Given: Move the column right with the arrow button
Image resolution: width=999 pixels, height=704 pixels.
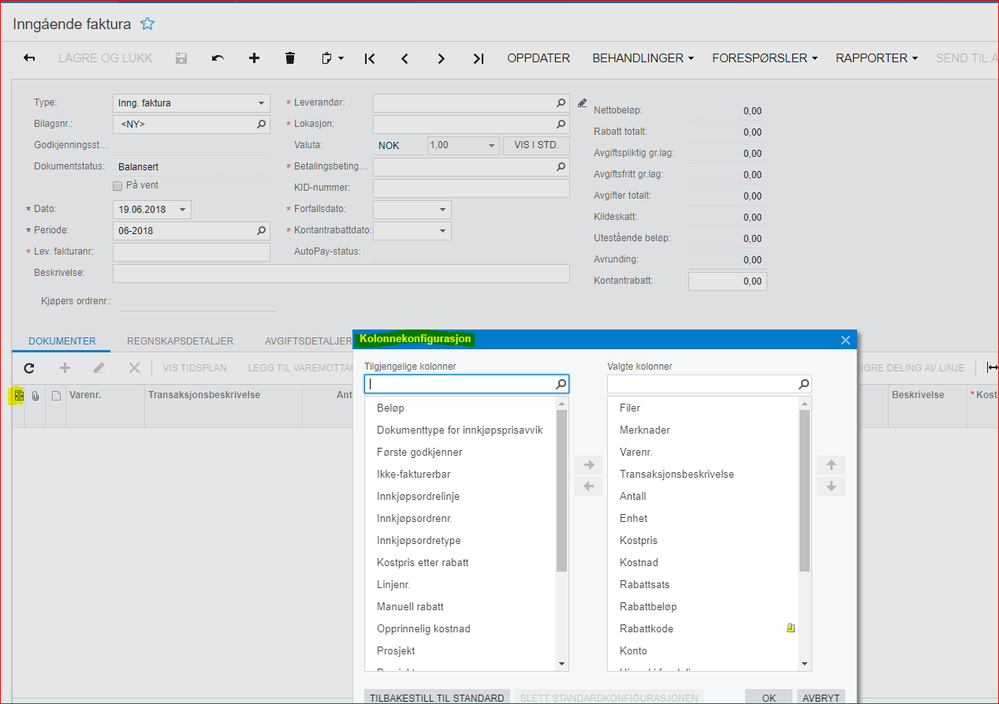Looking at the screenshot, I should pyautogui.click(x=588, y=465).
